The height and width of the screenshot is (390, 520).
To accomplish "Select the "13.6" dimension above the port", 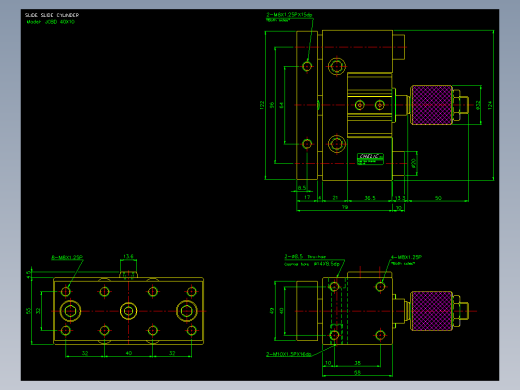I will coord(128,256).
